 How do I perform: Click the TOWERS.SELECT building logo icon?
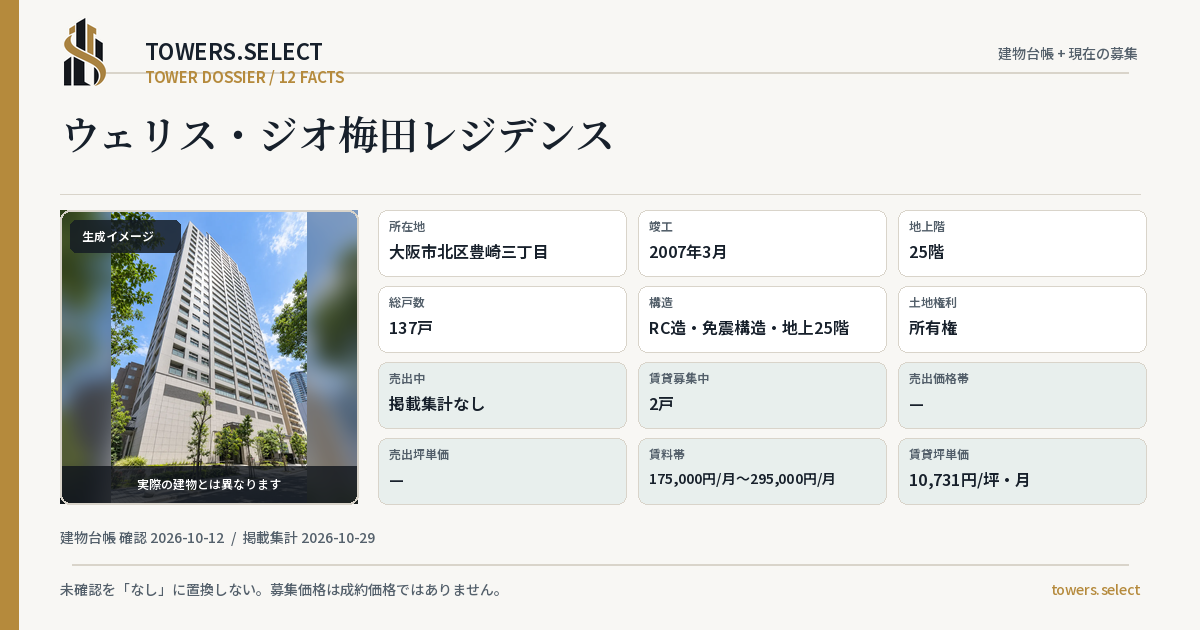84,52
